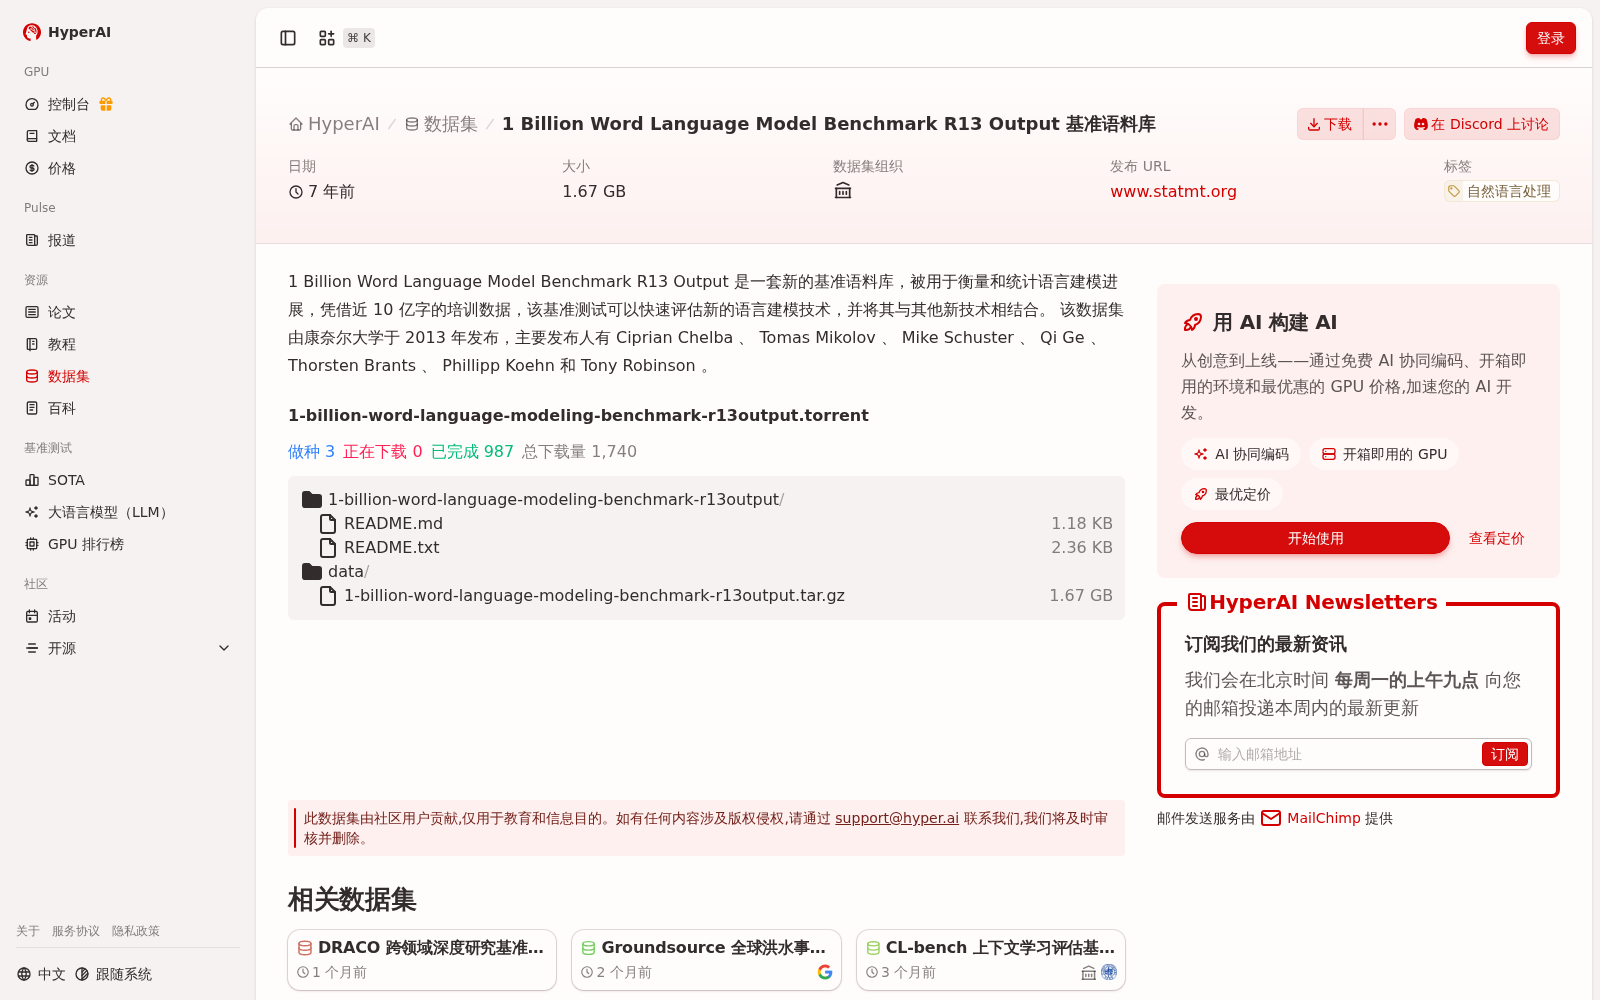The width and height of the screenshot is (1600, 1000).
Task: Click the 隐私政策 privacy link
Action: 136,931
